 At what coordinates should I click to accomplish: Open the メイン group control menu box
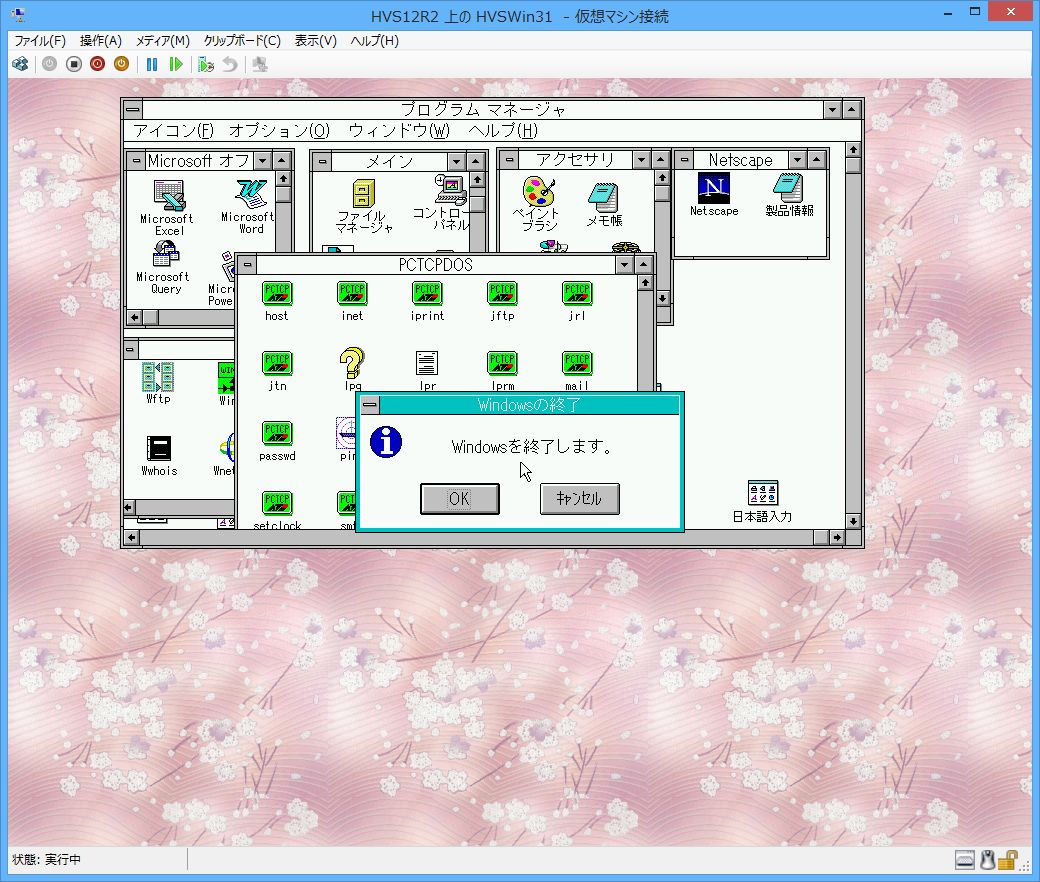click(322, 161)
